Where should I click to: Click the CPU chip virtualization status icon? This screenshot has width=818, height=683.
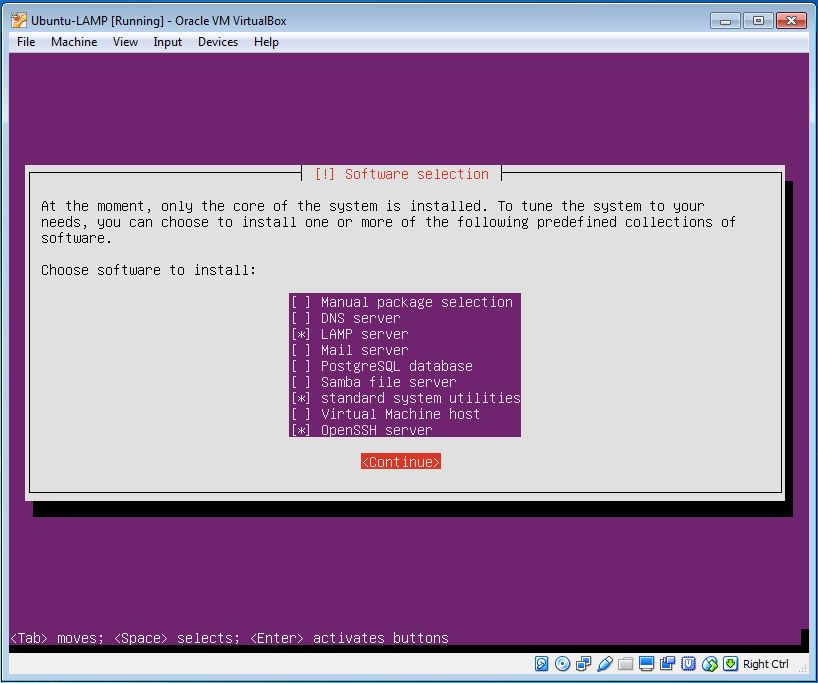(689, 664)
